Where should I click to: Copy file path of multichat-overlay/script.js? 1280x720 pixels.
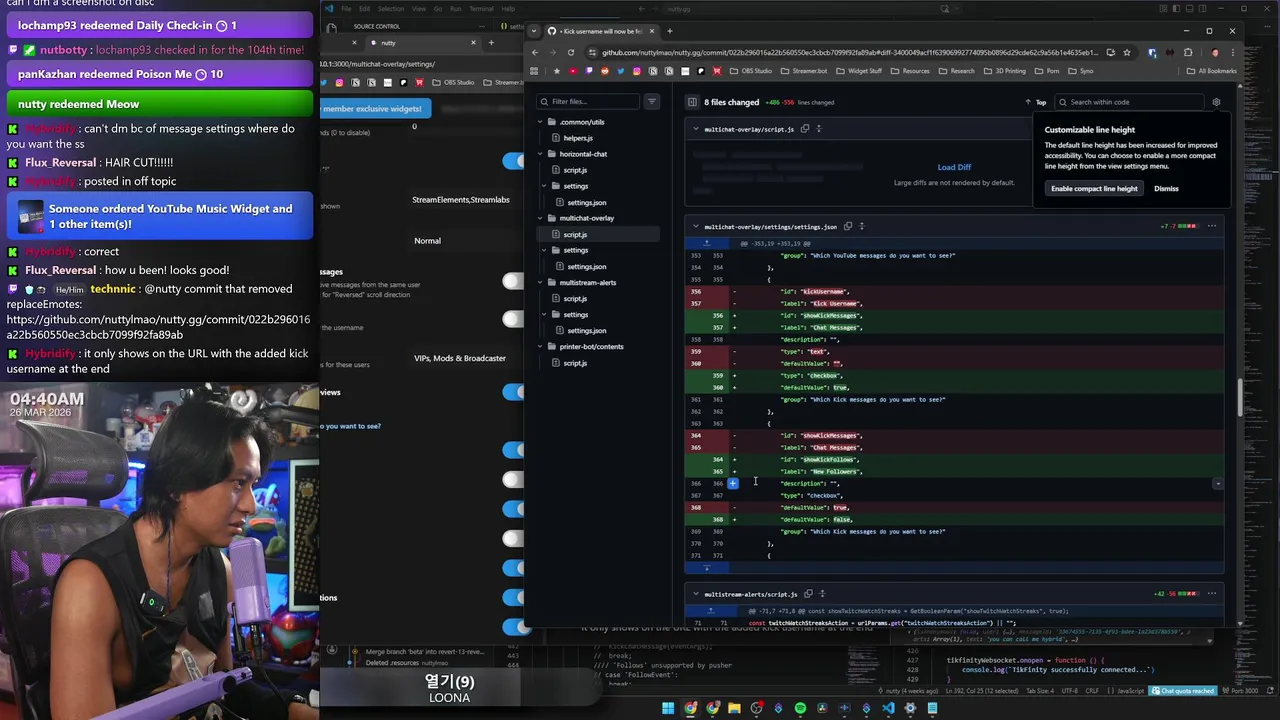tap(805, 129)
